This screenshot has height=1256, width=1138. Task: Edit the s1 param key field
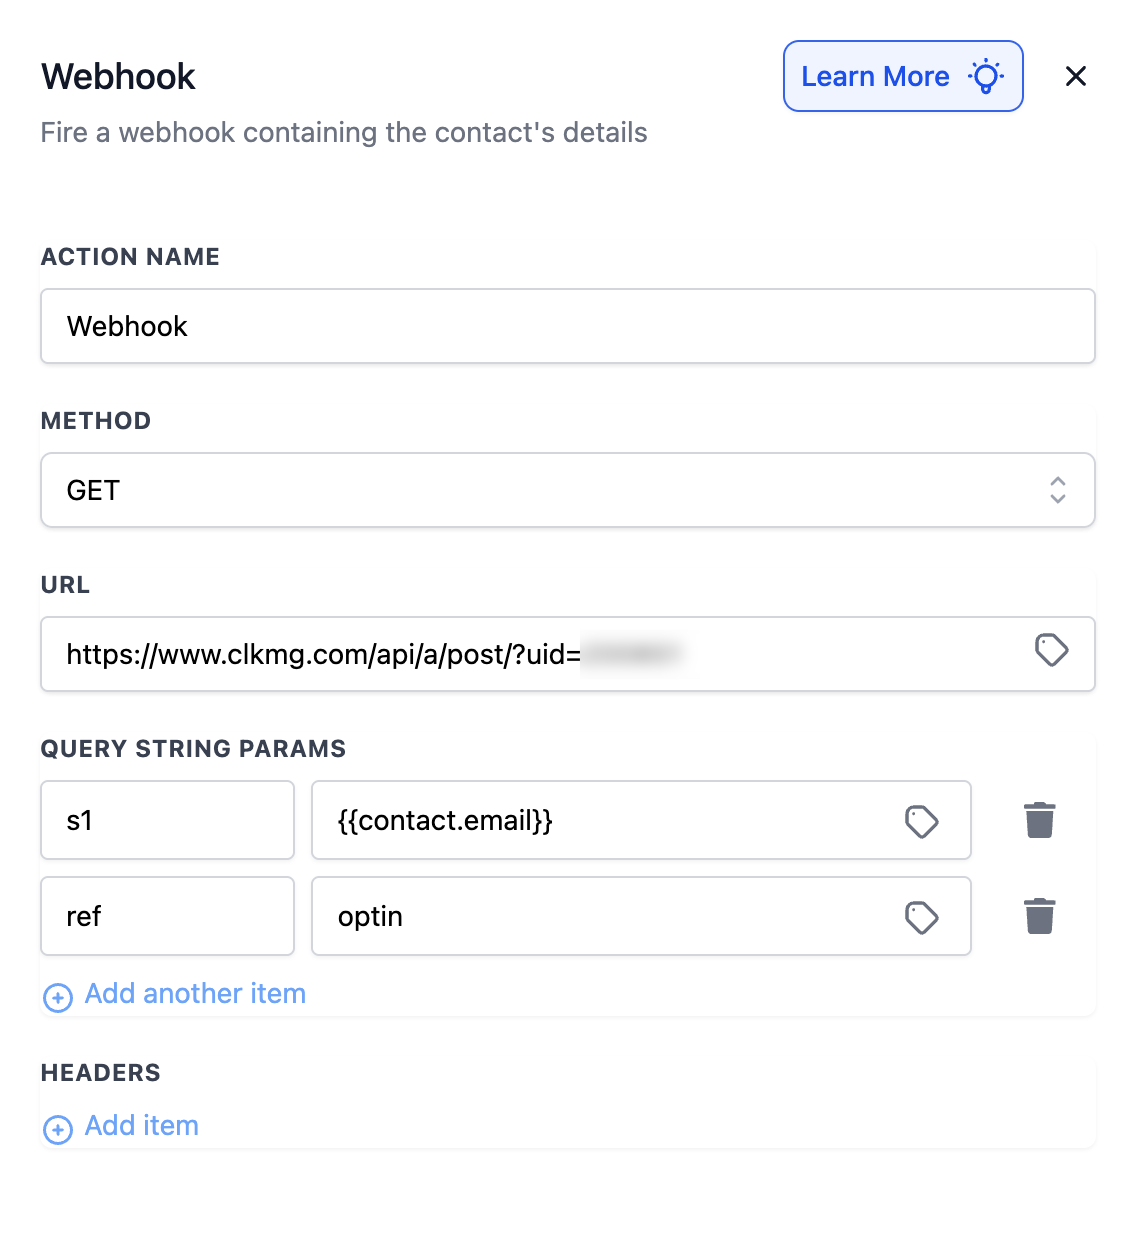[x=167, y=820]
